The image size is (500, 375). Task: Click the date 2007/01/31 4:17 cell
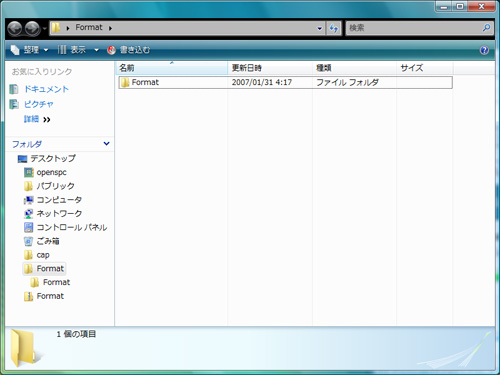tap(262, 82)
